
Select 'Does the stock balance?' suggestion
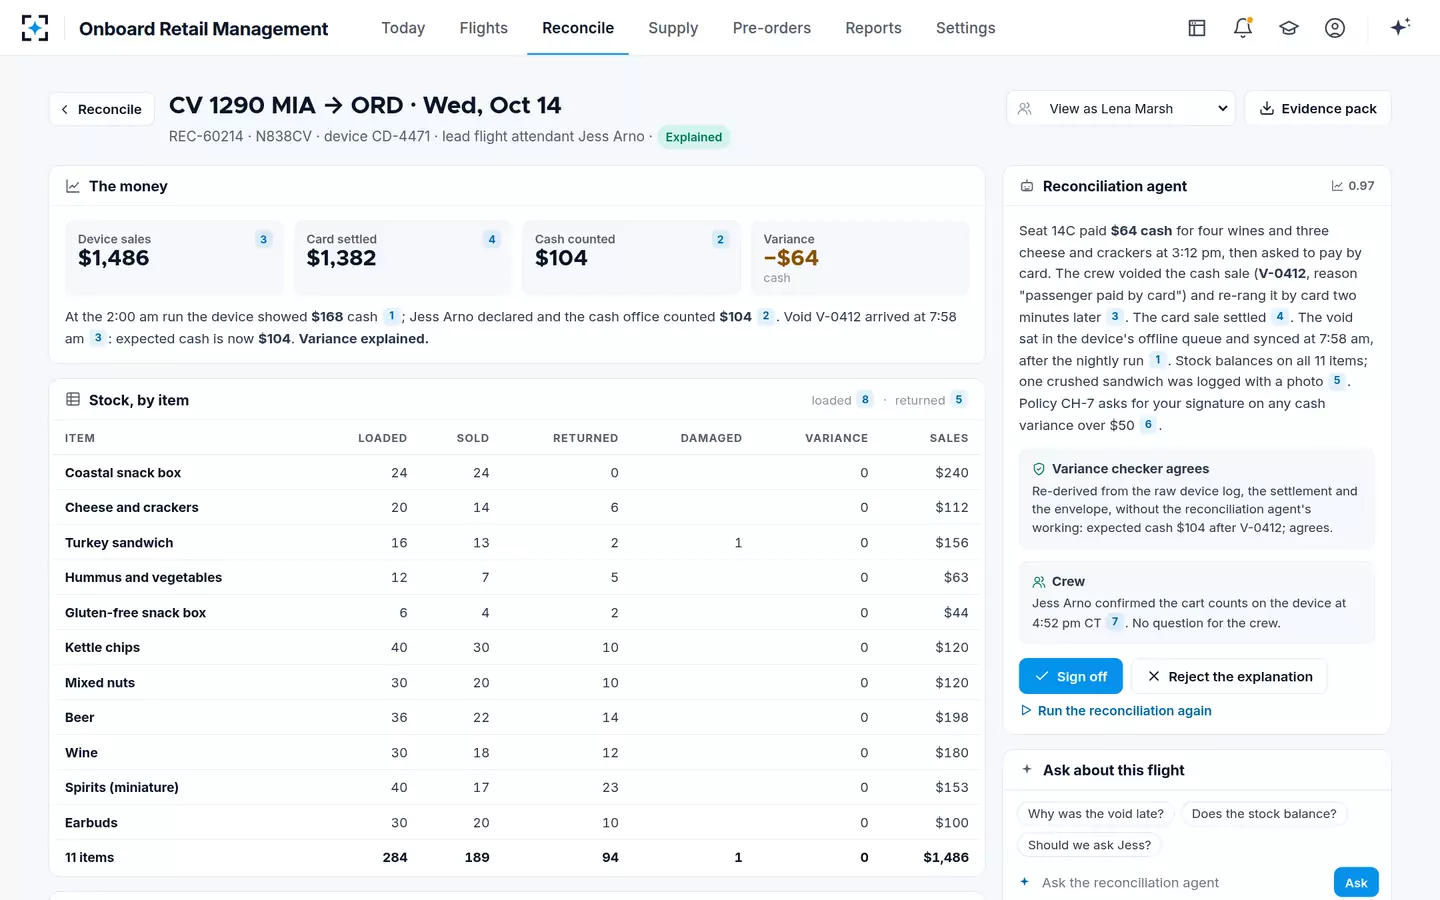coord(1264,814)
